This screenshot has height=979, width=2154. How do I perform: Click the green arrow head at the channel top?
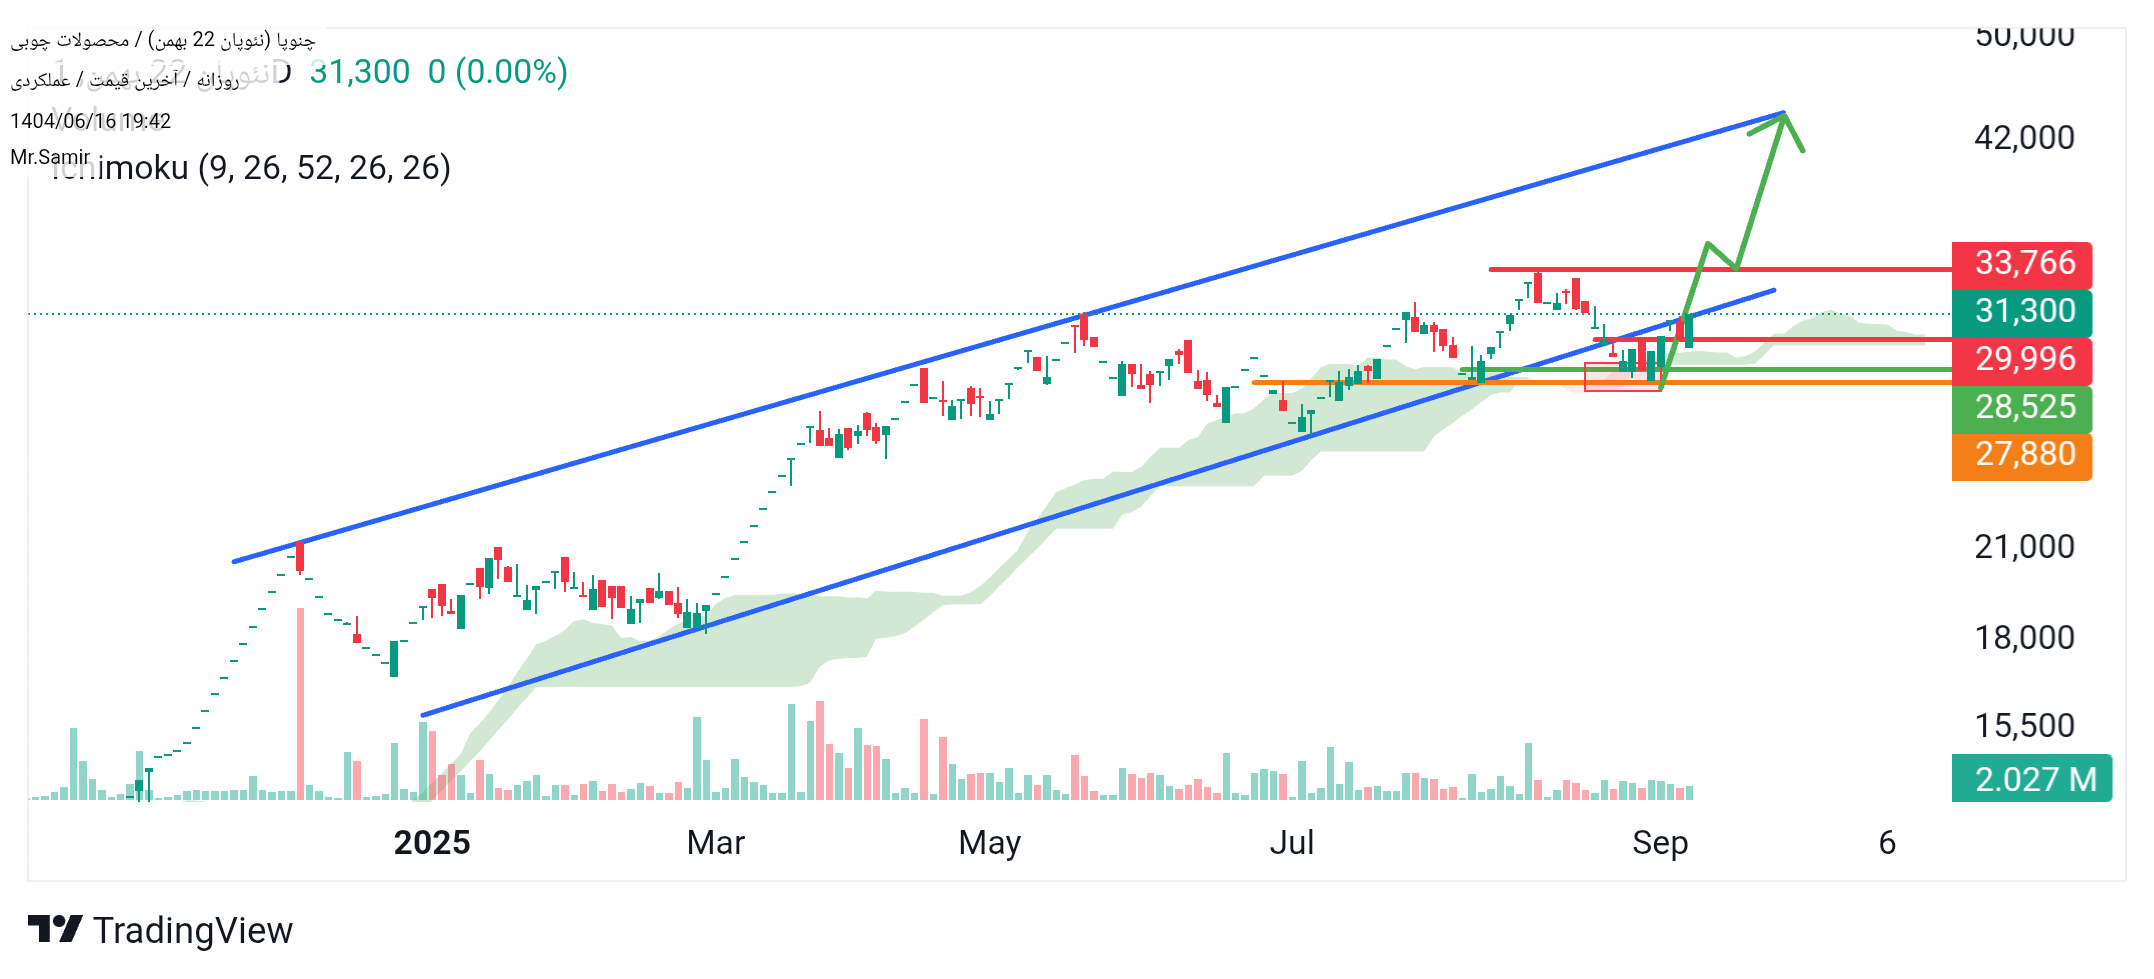tap(1783, 122)
